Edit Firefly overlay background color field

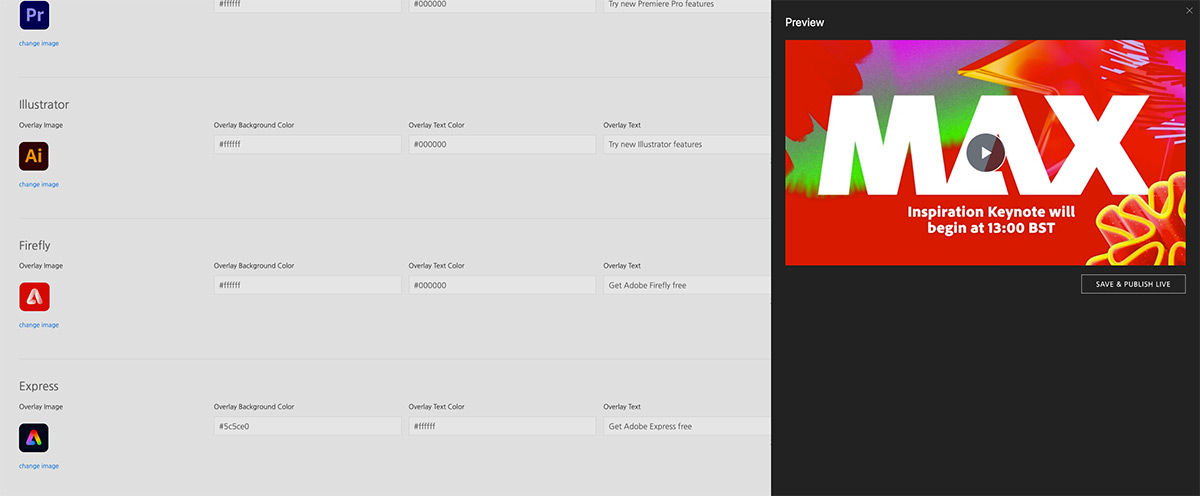[x=307, y=285]
